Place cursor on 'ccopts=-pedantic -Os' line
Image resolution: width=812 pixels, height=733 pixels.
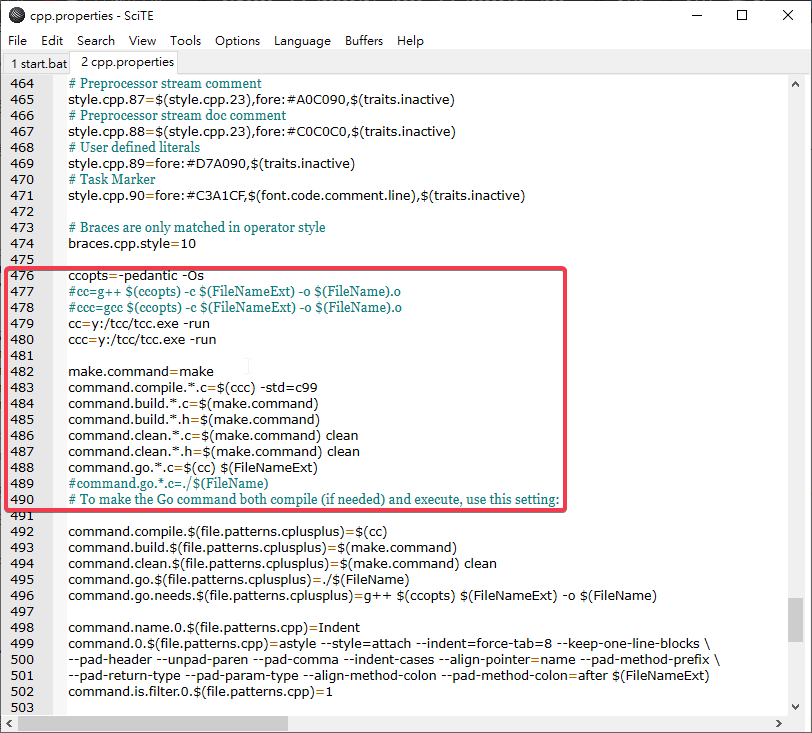click(136, 276)
